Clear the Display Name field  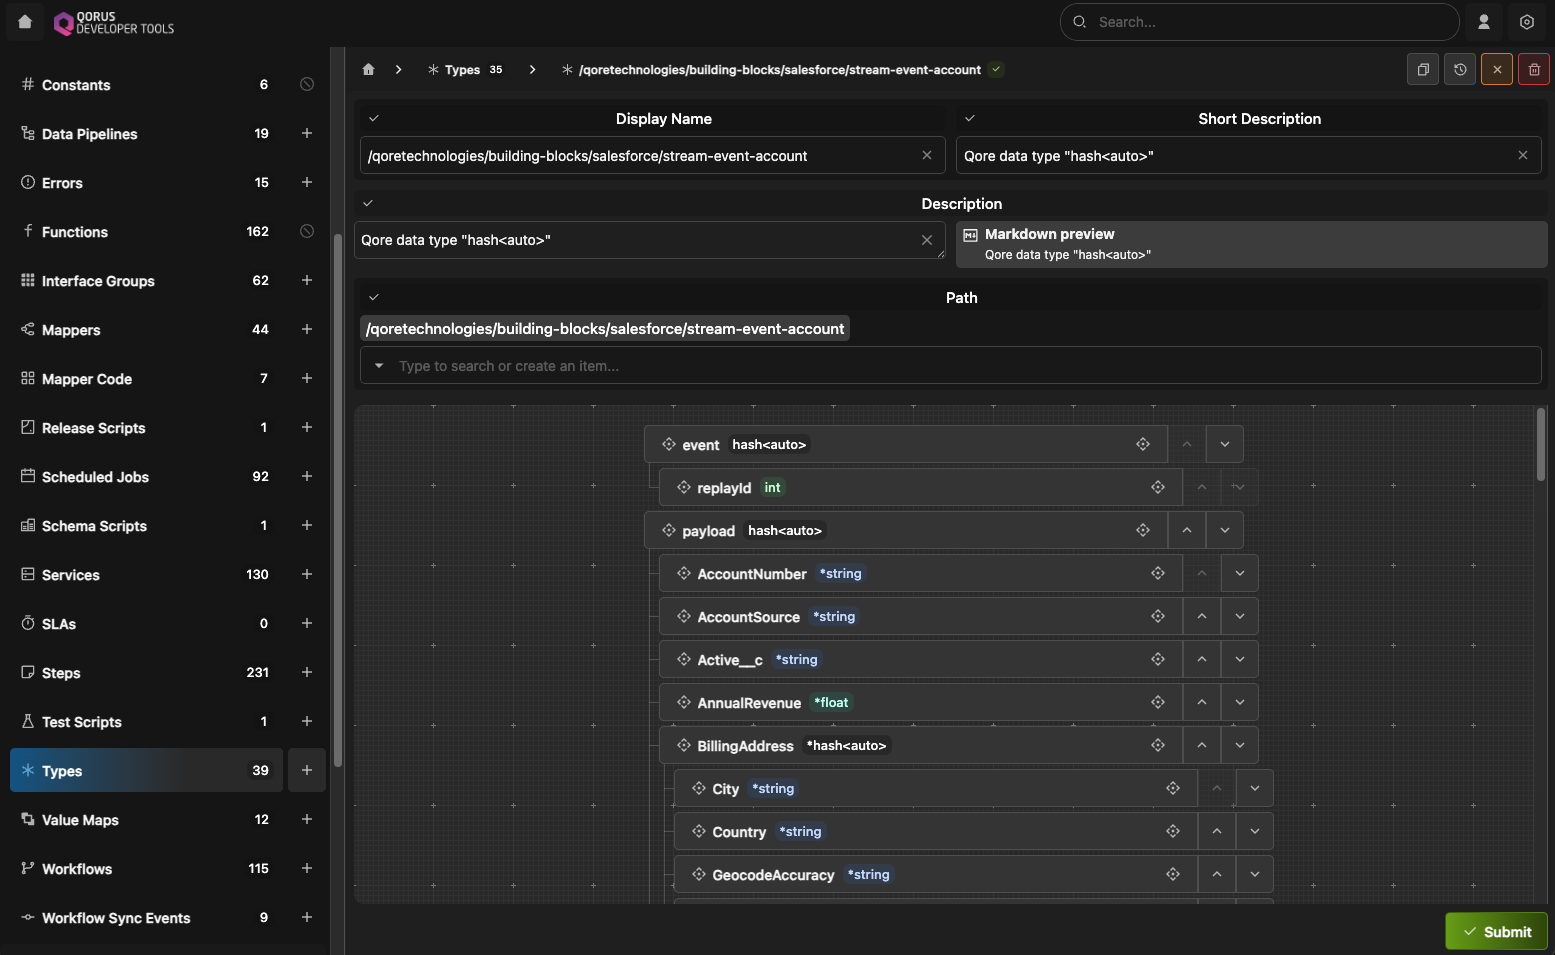(927, 155)
